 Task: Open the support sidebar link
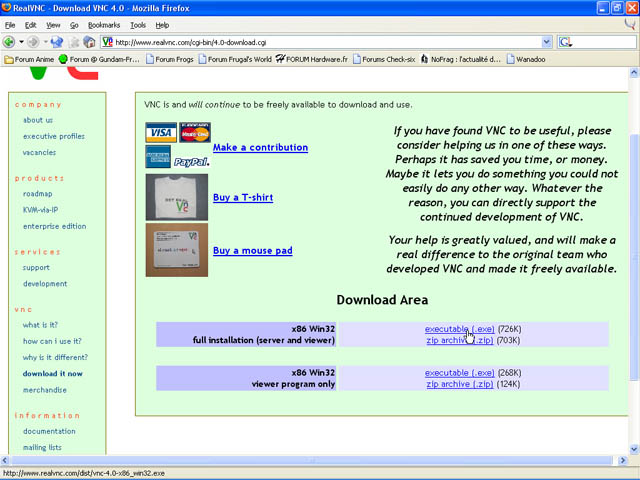[x=36, y=268]
